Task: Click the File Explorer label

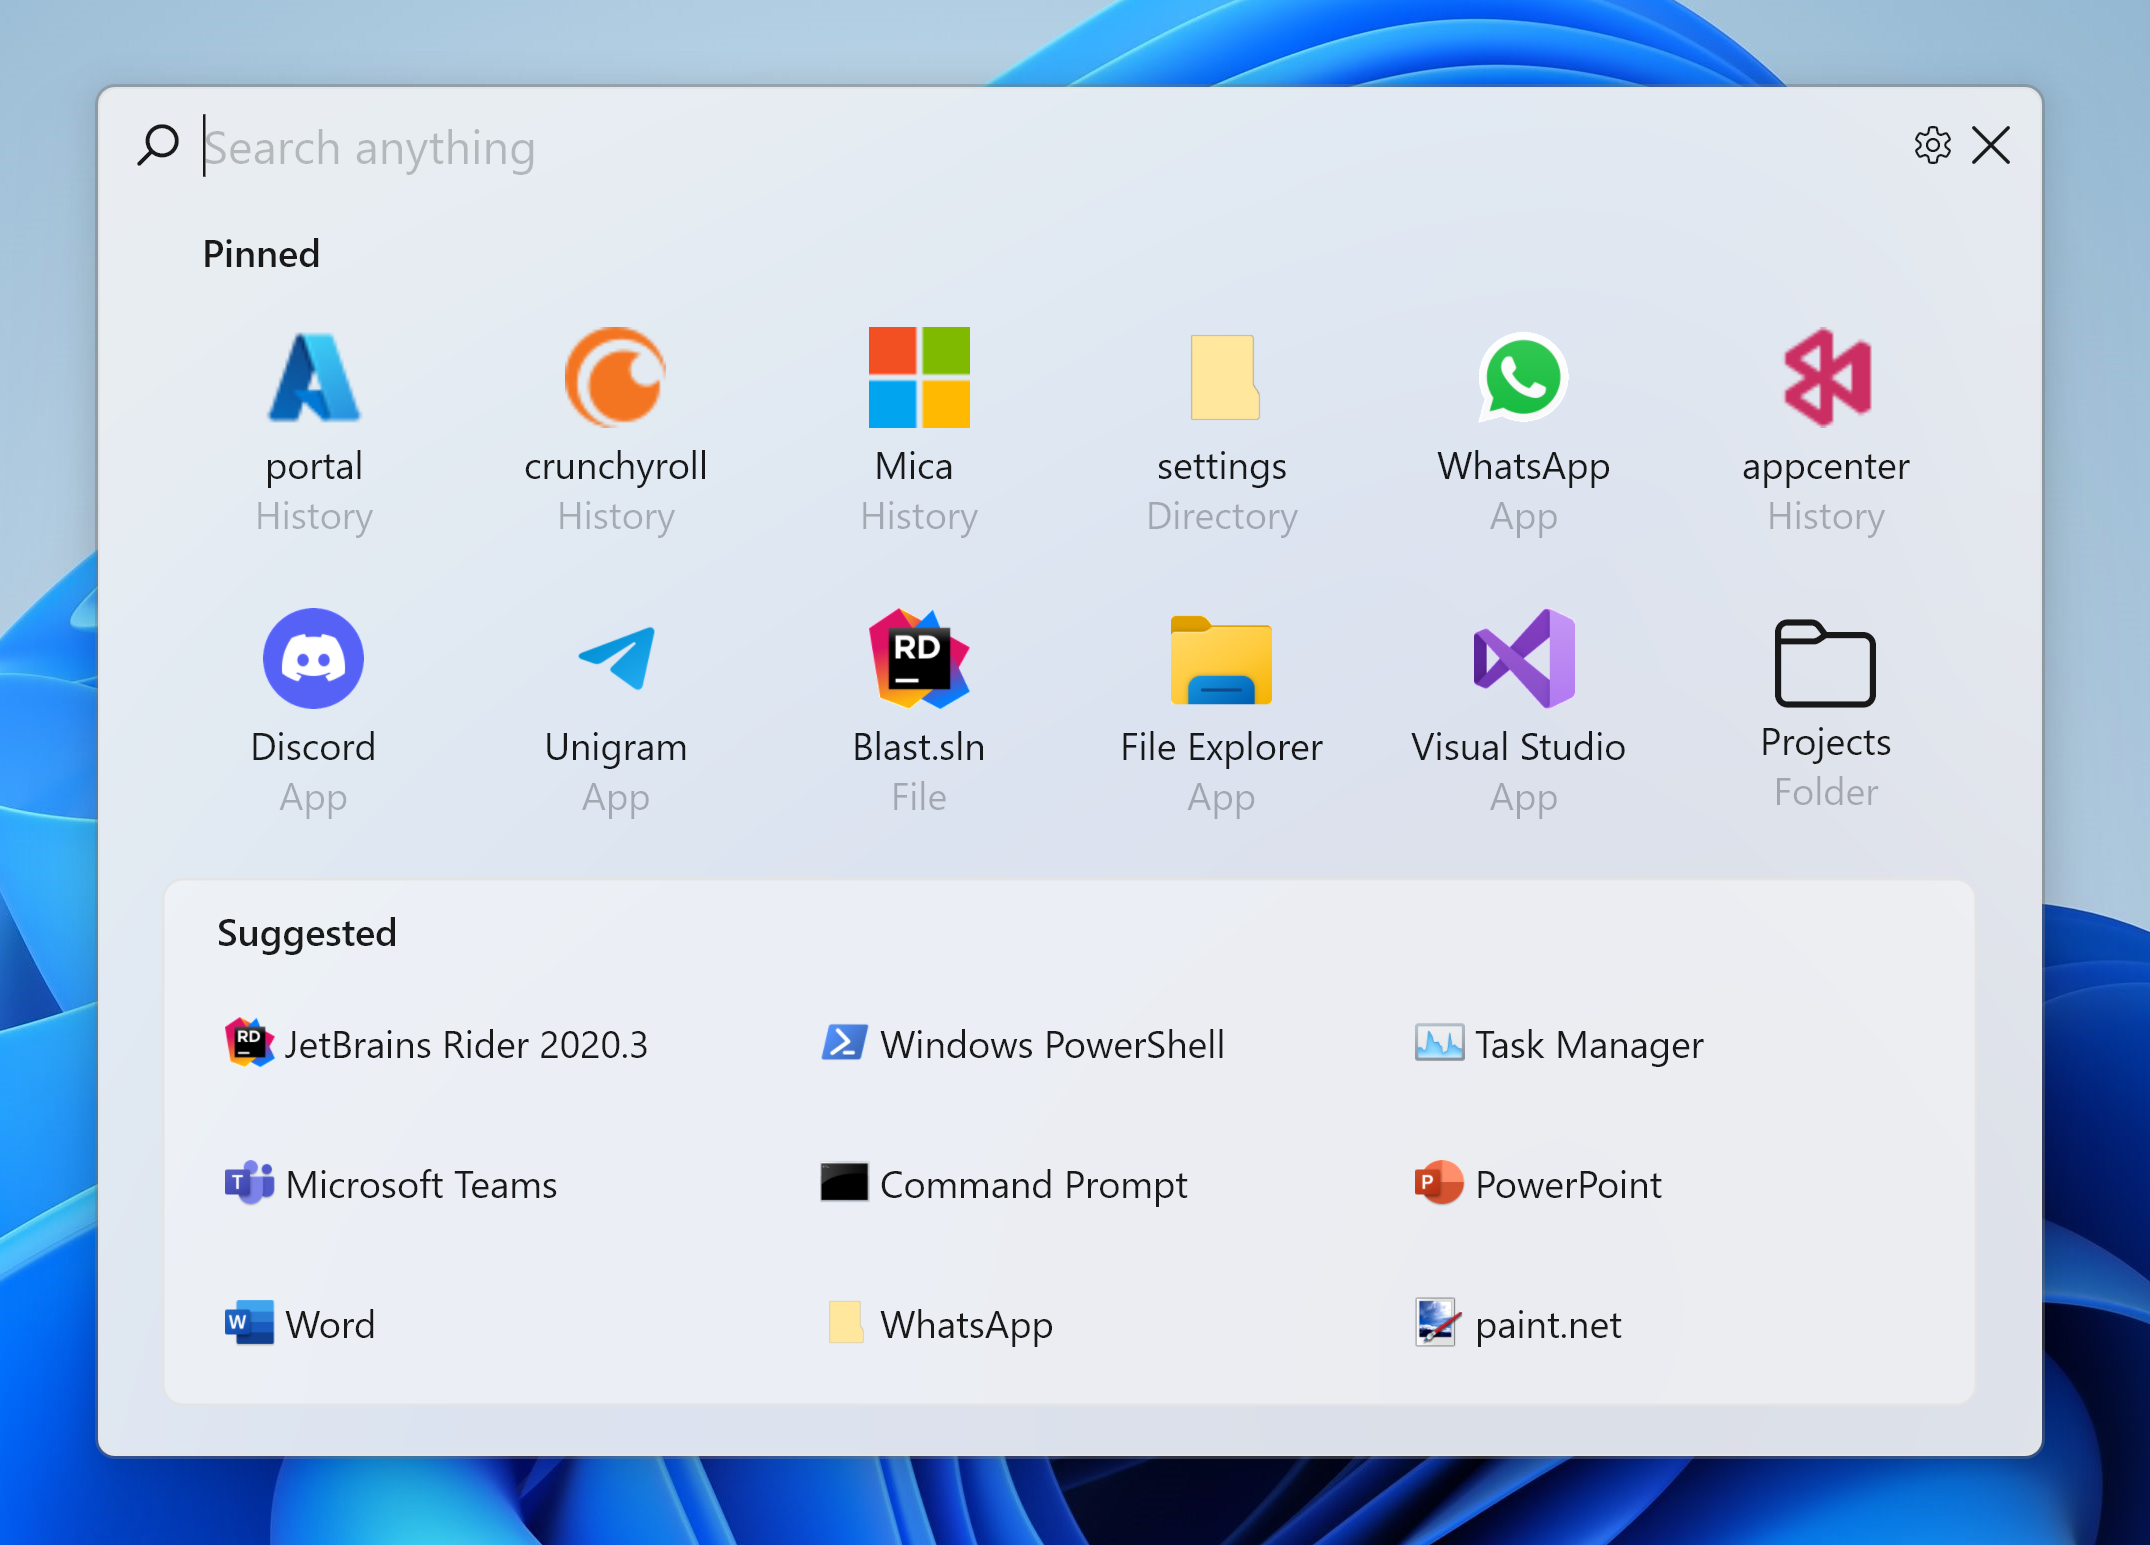Action: point(1221,748)
